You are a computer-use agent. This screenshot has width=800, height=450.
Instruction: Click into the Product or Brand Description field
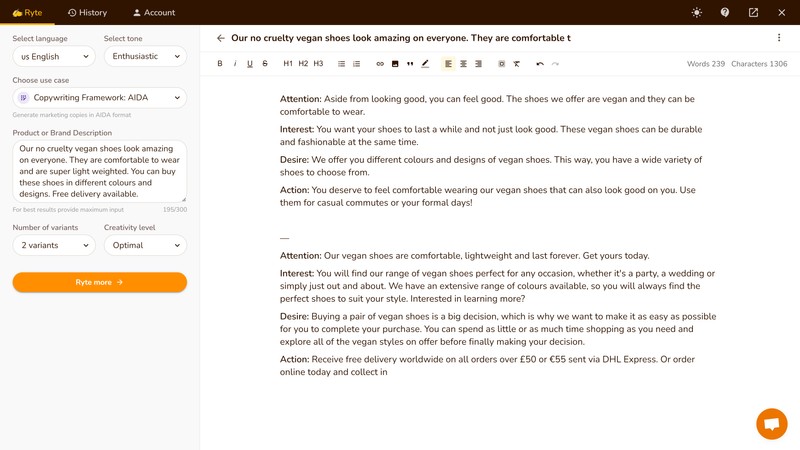pyautogui.click(x=100, y=170)
